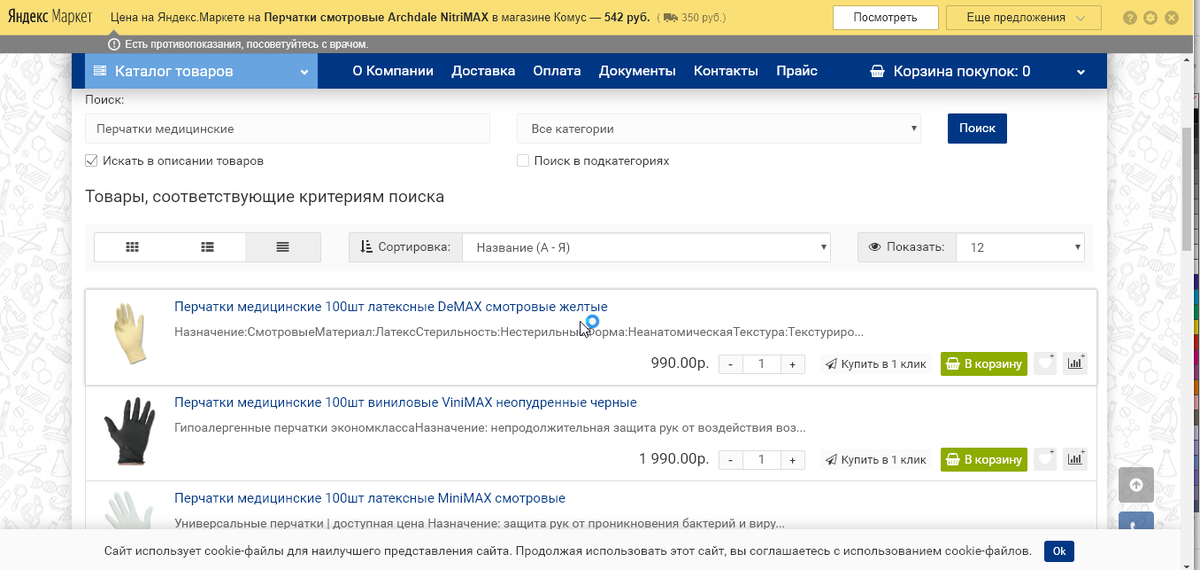Click the search field Перчатки медицинские
The image size is (1200, 570).
coord(288,129)
